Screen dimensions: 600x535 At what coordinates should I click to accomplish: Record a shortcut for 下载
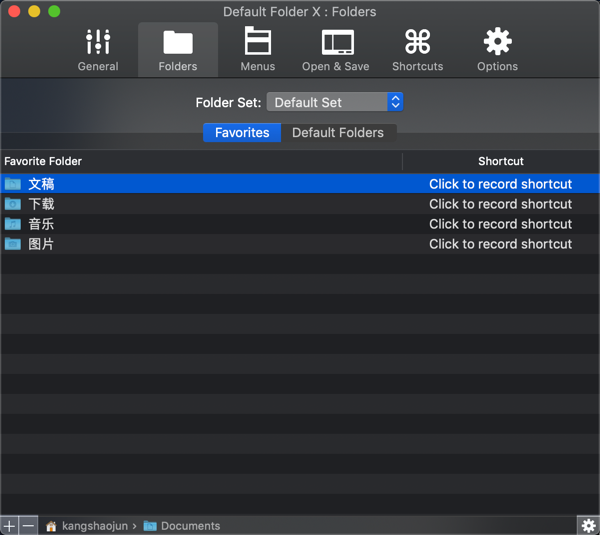(500, 204)
